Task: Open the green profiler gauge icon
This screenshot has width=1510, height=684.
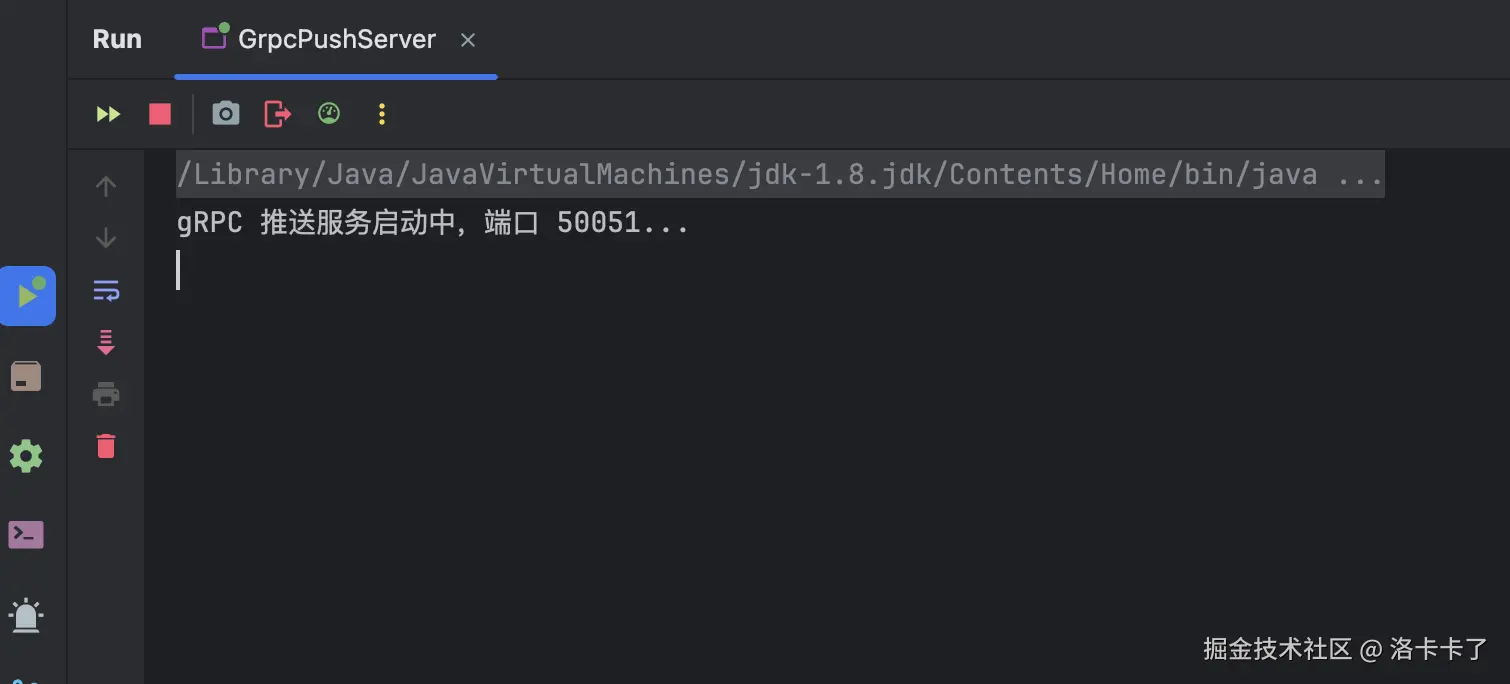Action: (329, 114)
